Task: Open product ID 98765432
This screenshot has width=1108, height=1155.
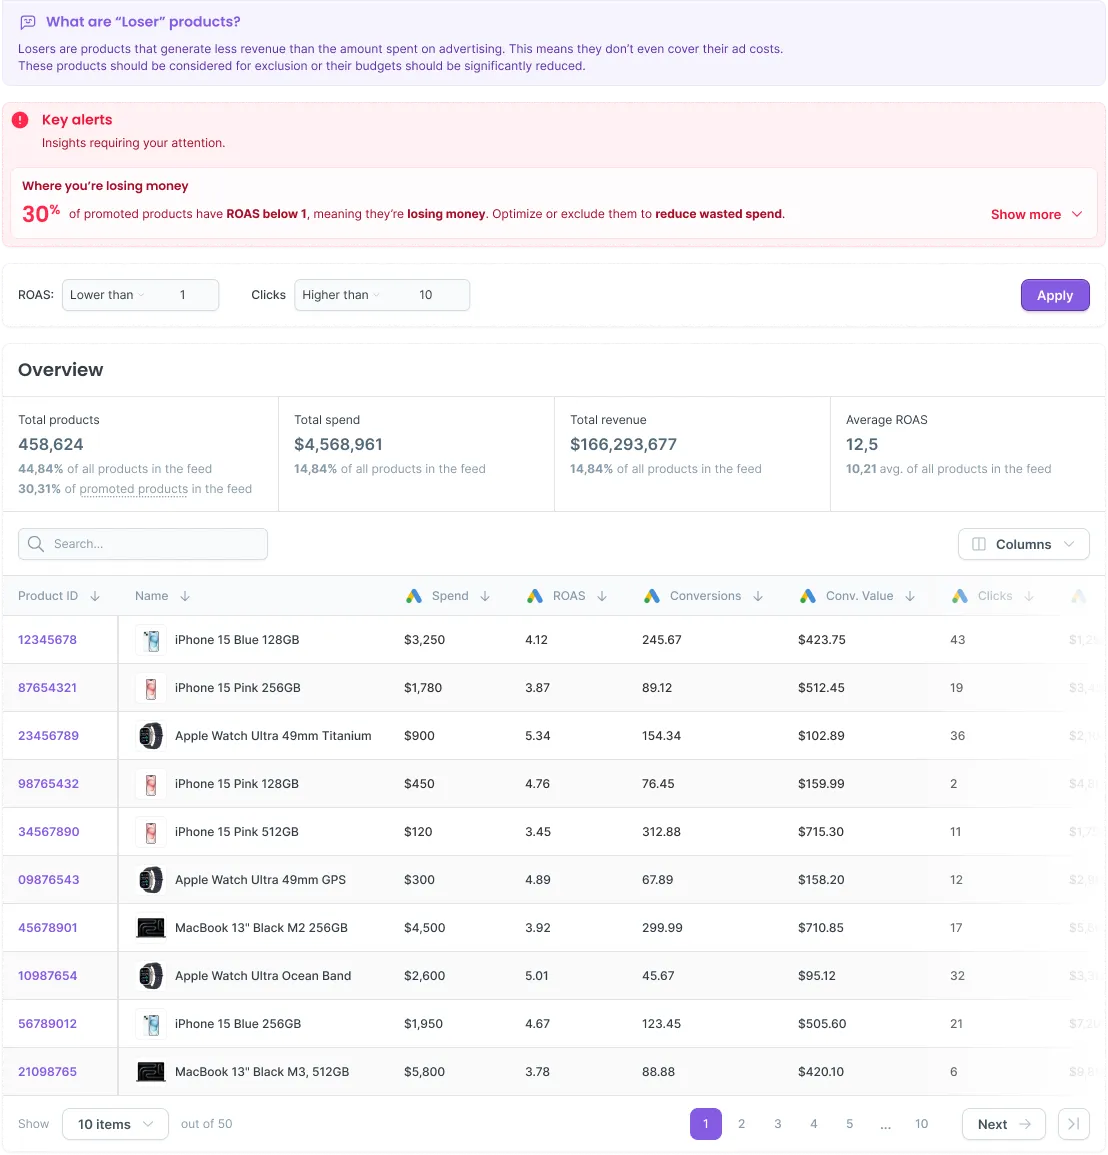Action: pyautogui.click(x=48, y=783)
